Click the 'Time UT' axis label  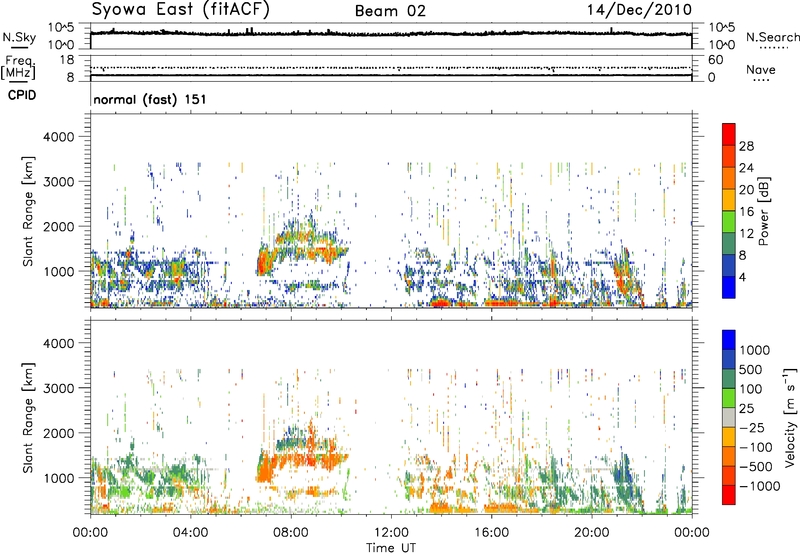tap(391, 548)
